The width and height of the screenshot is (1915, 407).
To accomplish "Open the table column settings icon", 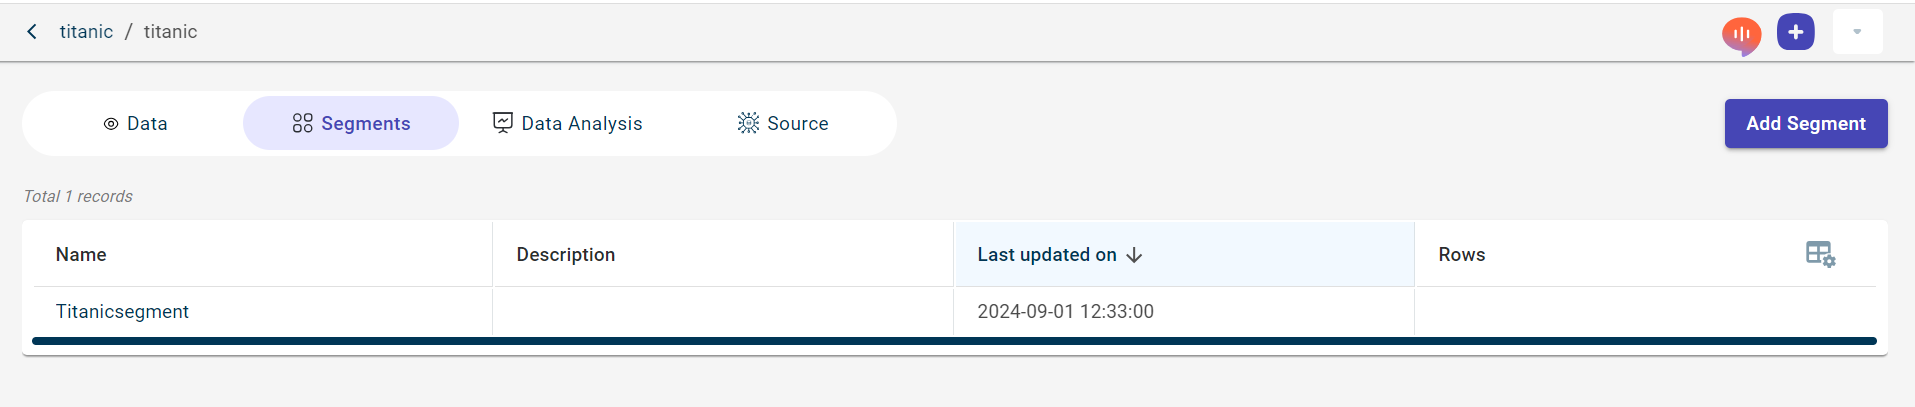I will point(1820,254).
